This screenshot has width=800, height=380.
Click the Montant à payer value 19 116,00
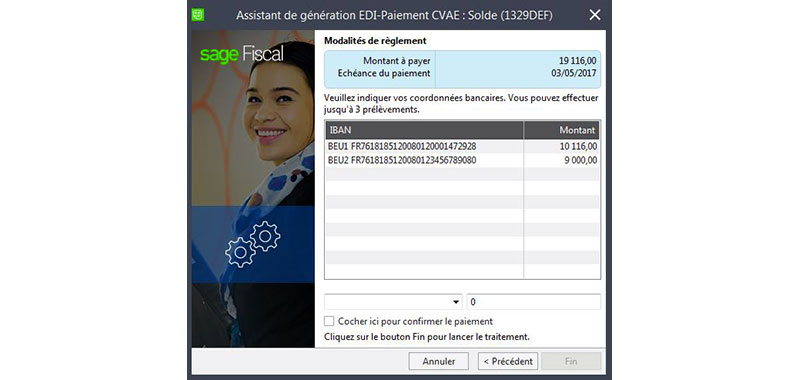point(578,61)
